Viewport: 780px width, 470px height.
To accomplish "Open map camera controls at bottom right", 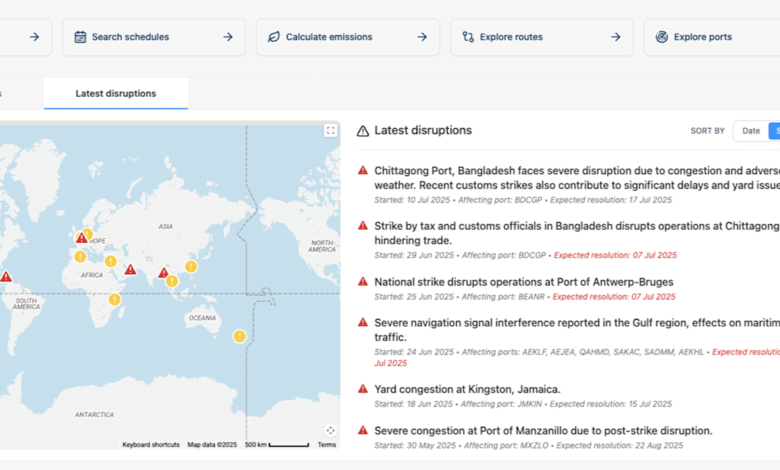I will 330,430.
